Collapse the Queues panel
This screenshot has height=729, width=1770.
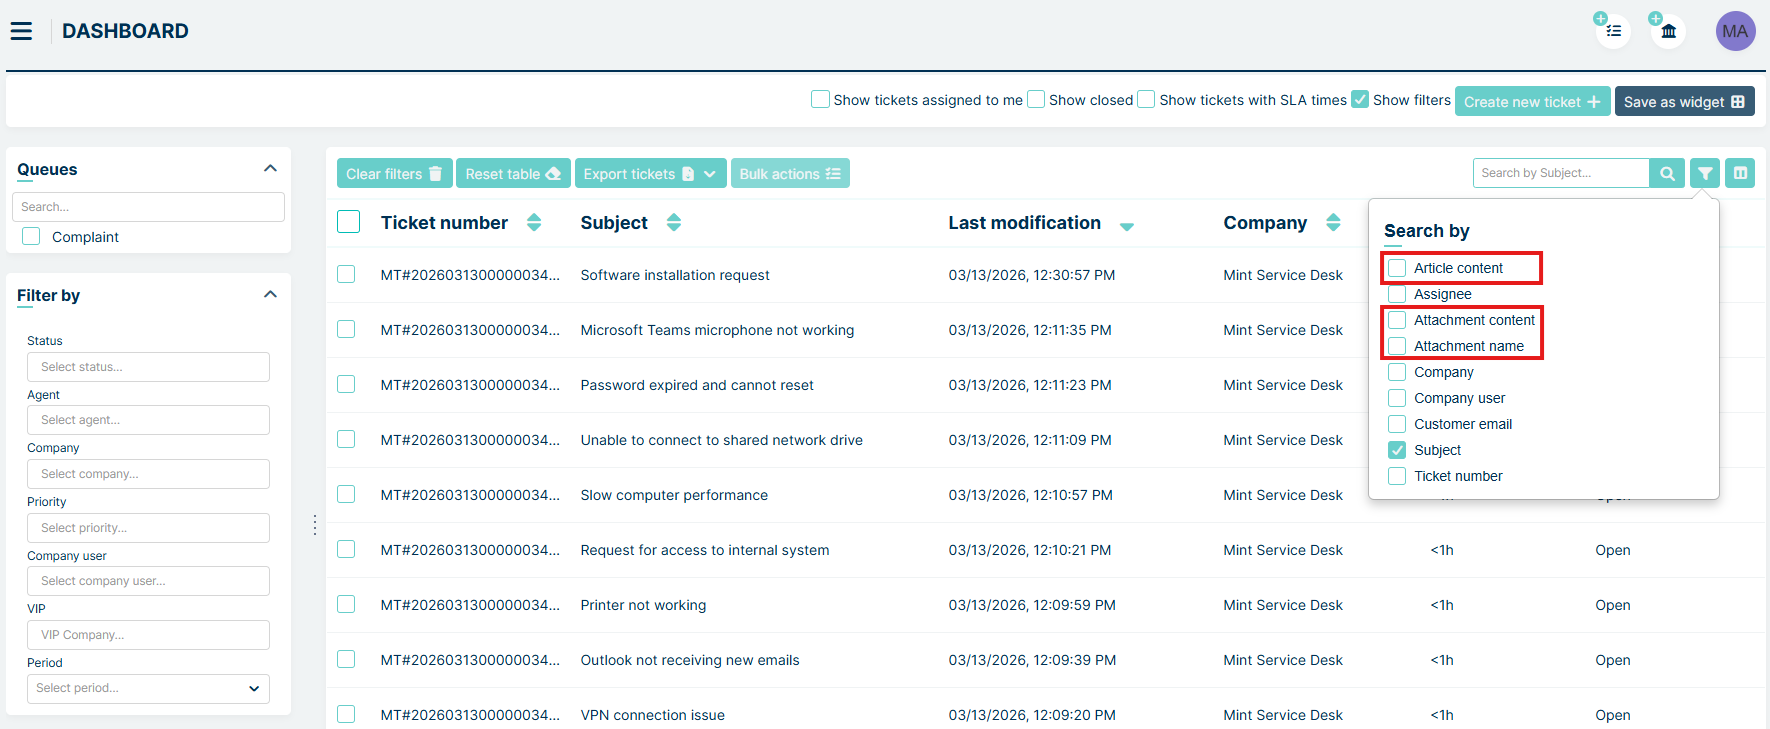coord(270,169)
